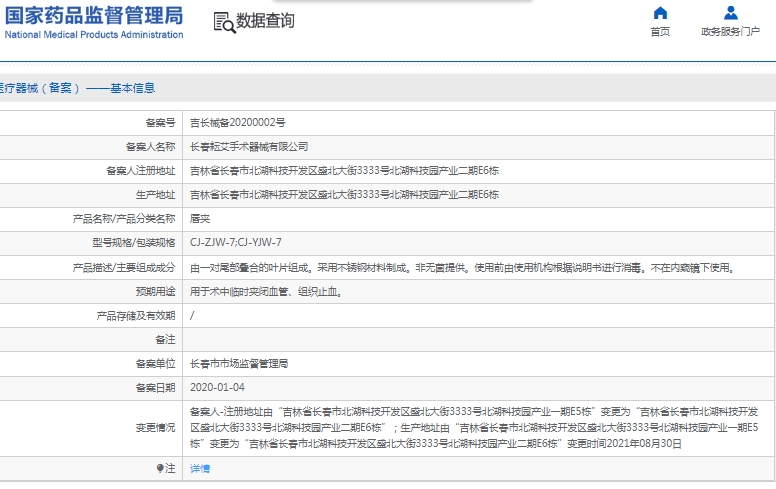776x489 pixels.
Task: Select model spec CJ-ZJW-7;CJ-YJW-7
Action: (x=236, y=243)
